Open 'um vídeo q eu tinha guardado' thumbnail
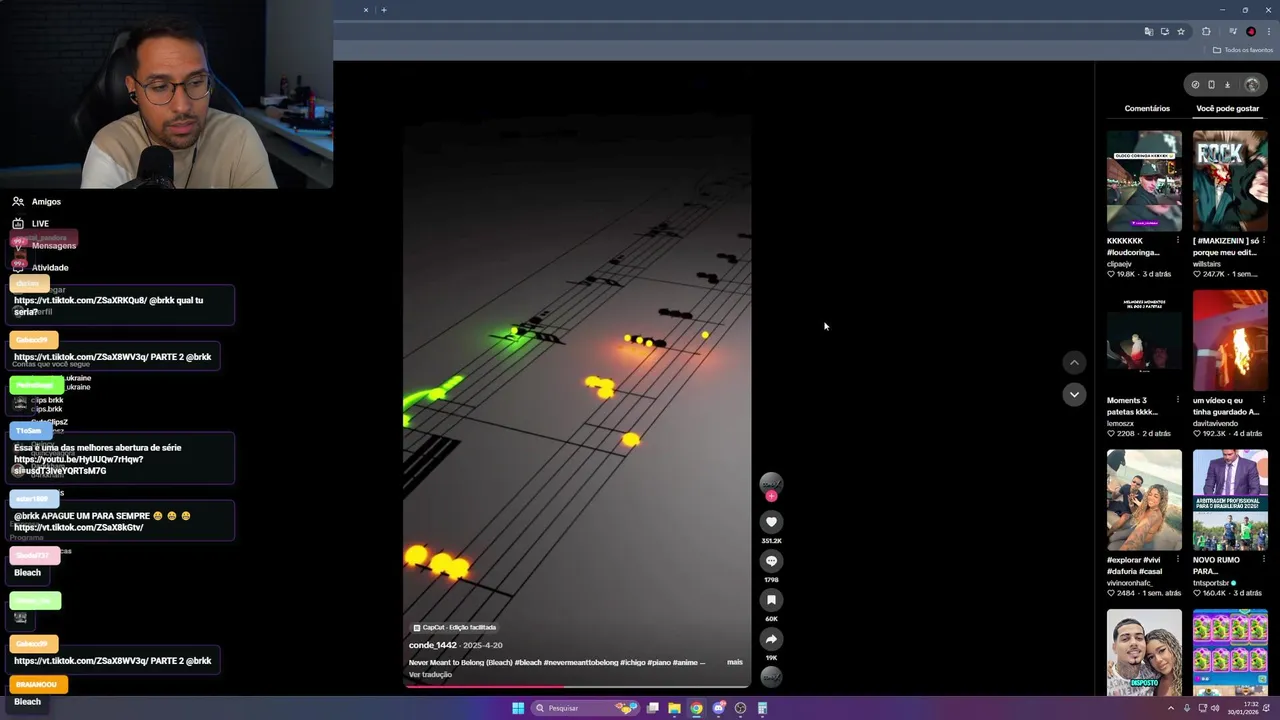 pyautogui.click(x=1230, y=341)
